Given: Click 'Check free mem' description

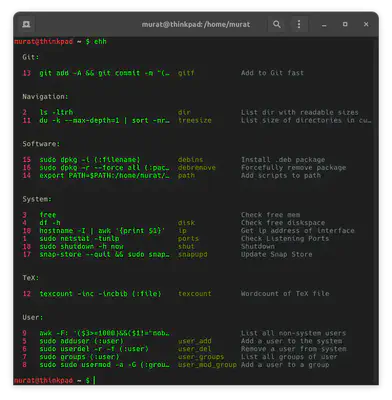Looking at the screenshot, I should coord(270,215).
